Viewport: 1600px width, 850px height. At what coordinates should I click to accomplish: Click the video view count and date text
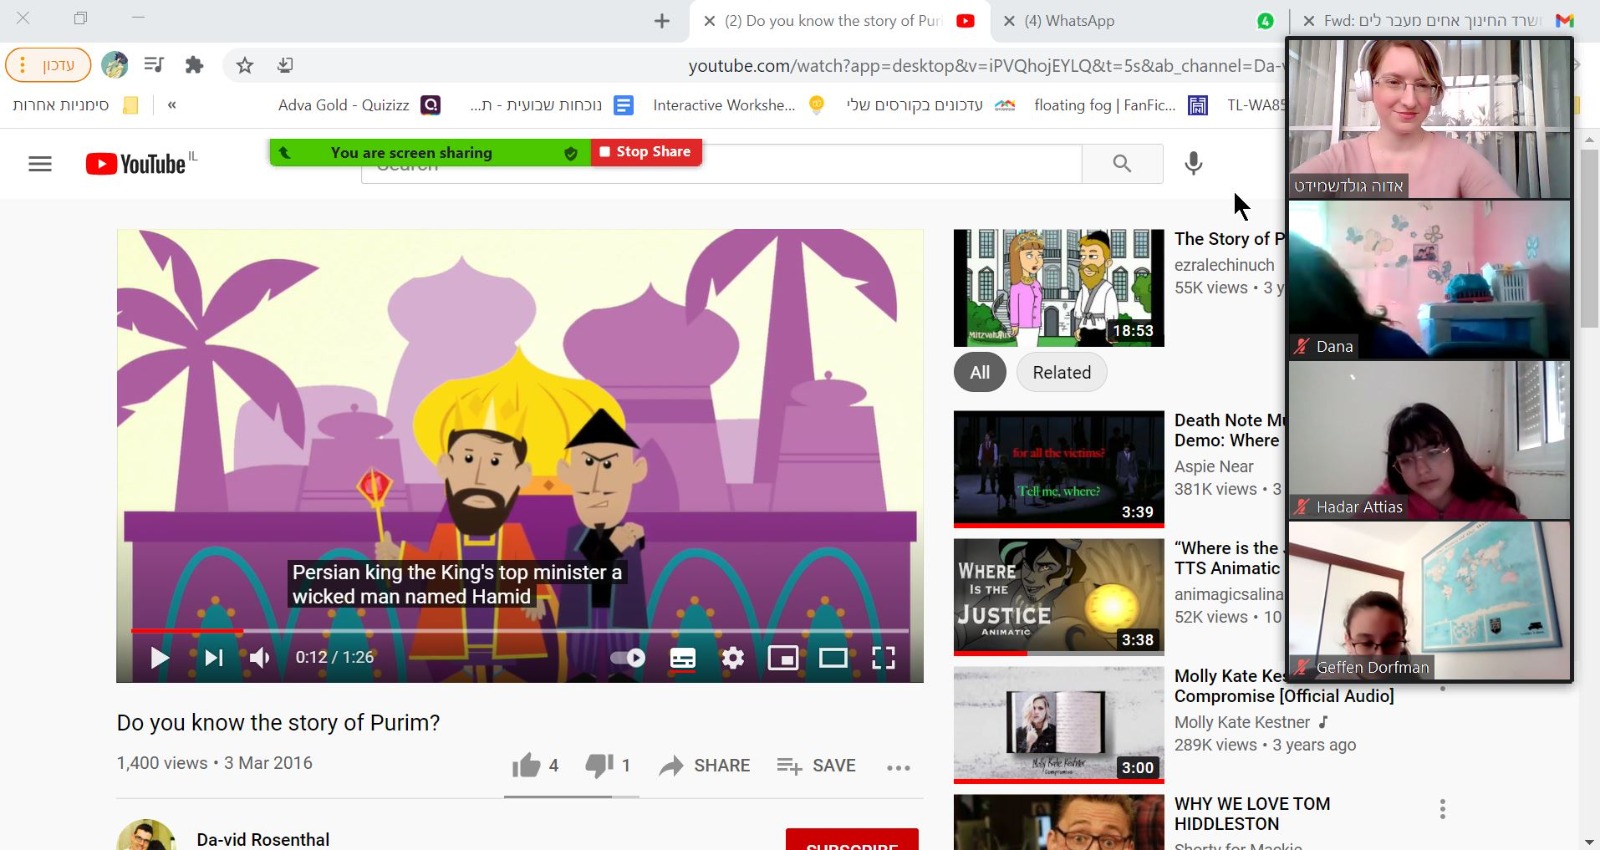214,763
